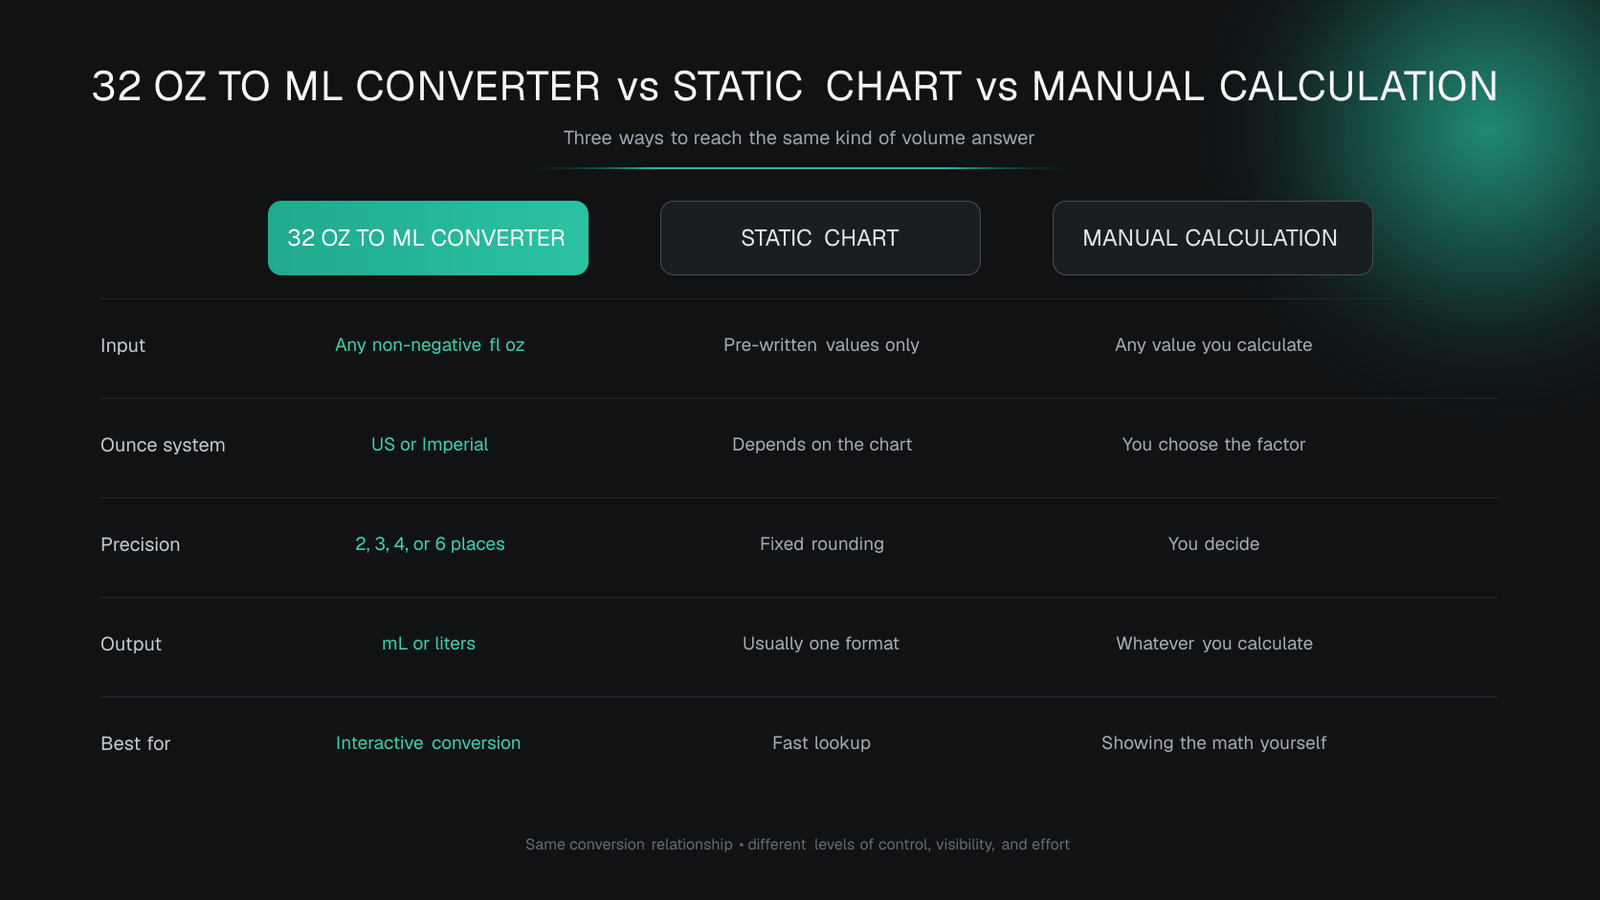Click the 'You decide' cell
This screenshot has width=1600, height=900.
pyautogui.click(x=1213, y=544)
